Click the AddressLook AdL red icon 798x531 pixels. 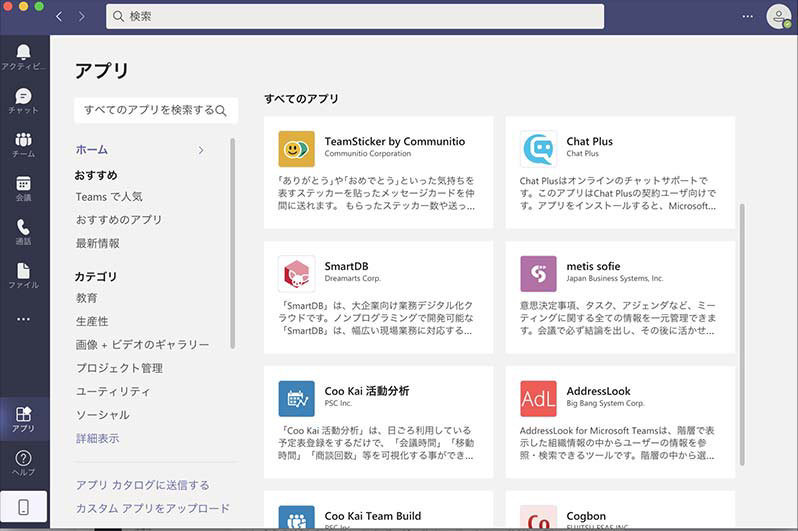click(538, 398)
